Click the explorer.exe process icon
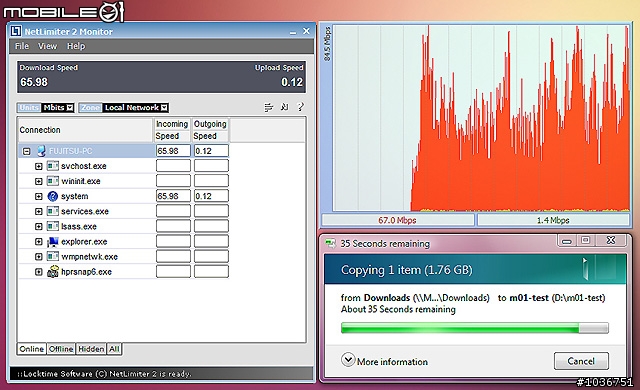Viewport: 640px width, 390px height. pyautogui.click(x=53, y=242)
